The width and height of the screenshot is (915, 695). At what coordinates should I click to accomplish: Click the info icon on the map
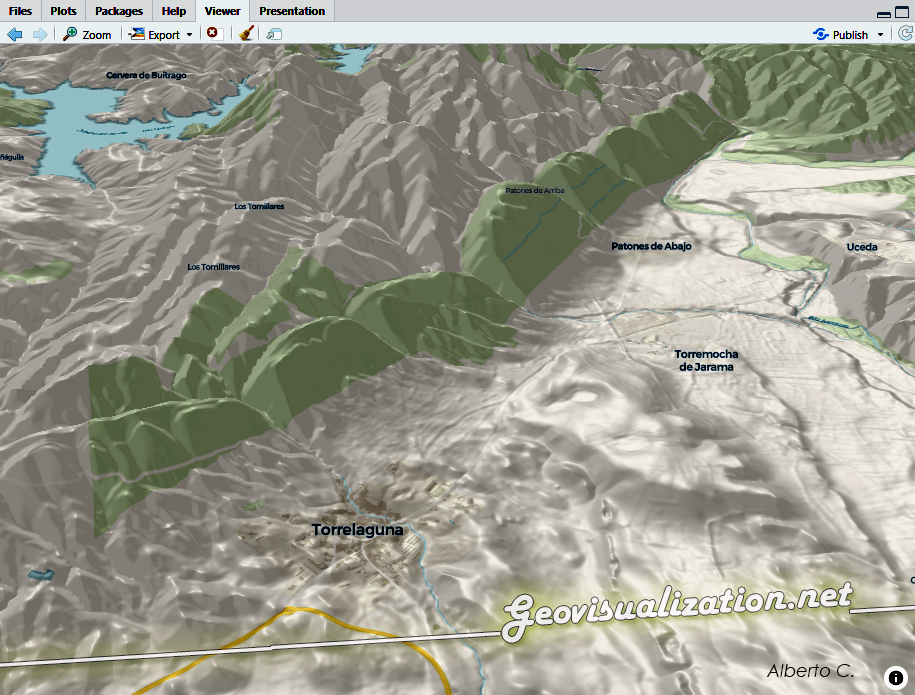(x=895, y=677)
